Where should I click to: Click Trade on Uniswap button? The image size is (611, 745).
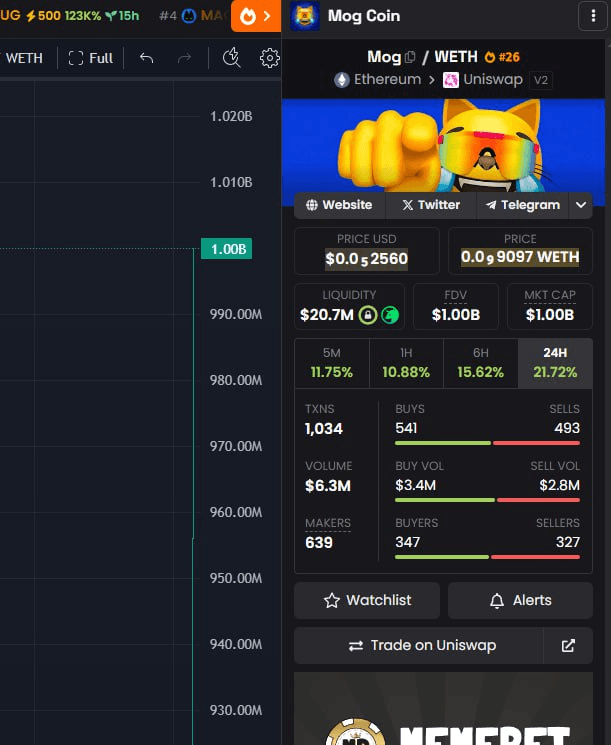[419, 645]
